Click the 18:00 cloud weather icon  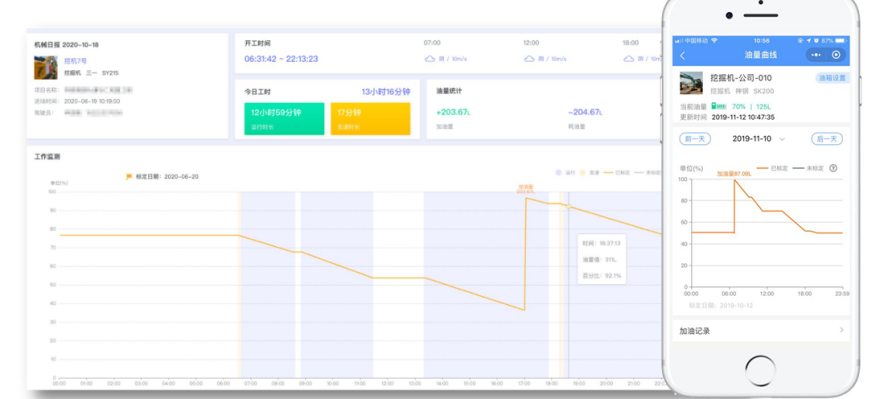coord(628,59)
